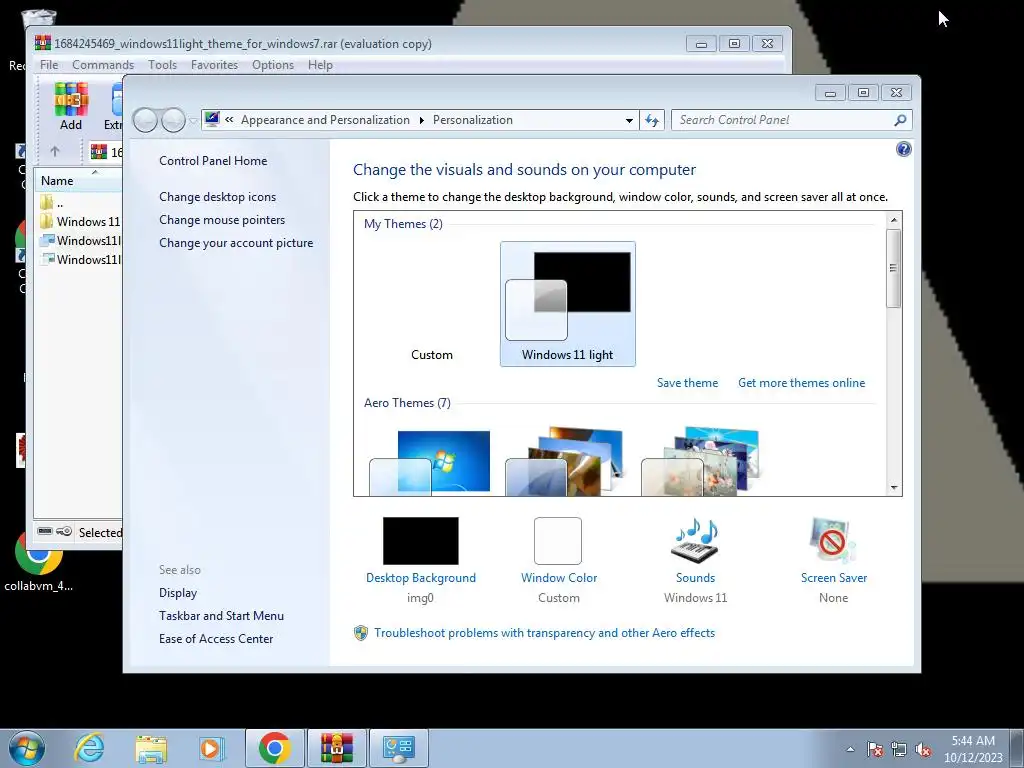Click the Control Panel Back button
Viewport: 1024px width, 768px height.
pos(145,120)
